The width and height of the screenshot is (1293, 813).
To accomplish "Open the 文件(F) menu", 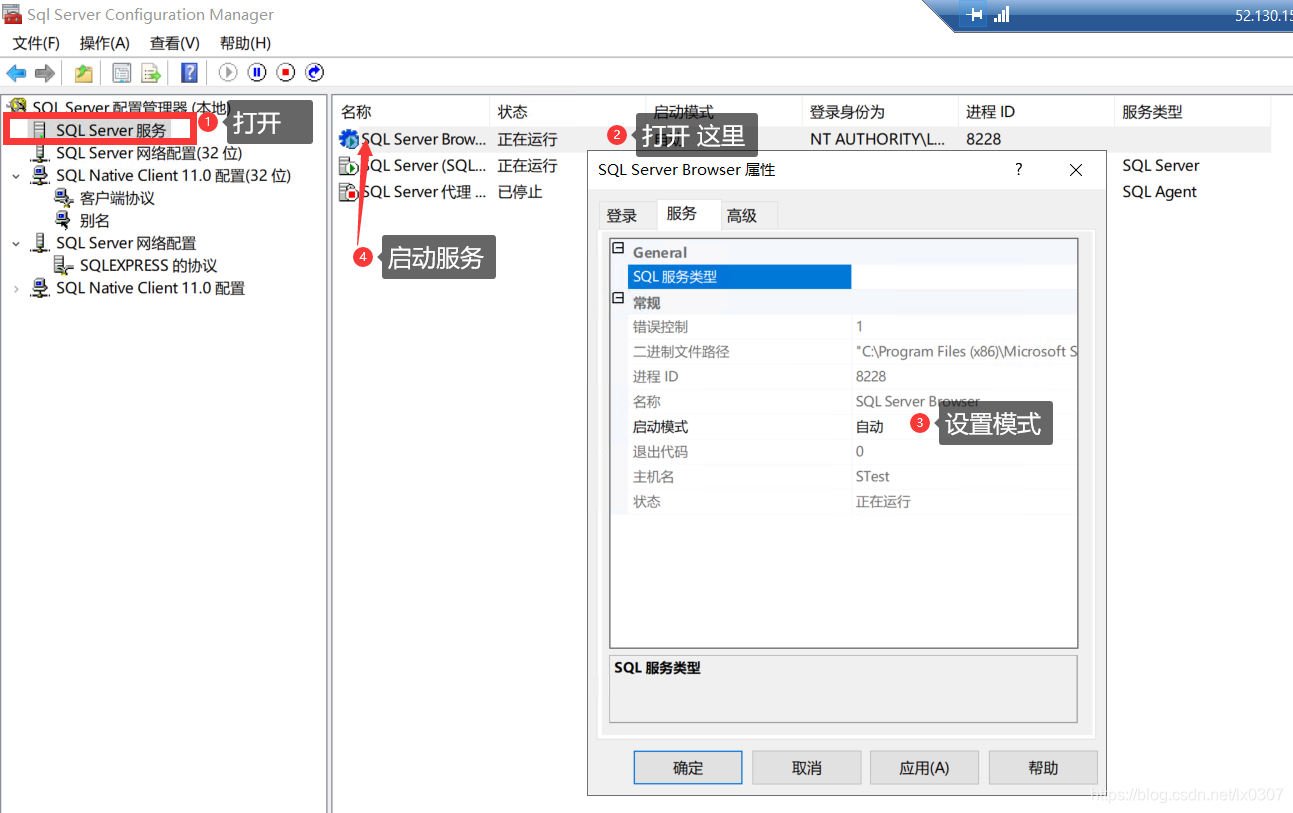I will [x=36, y=43].
